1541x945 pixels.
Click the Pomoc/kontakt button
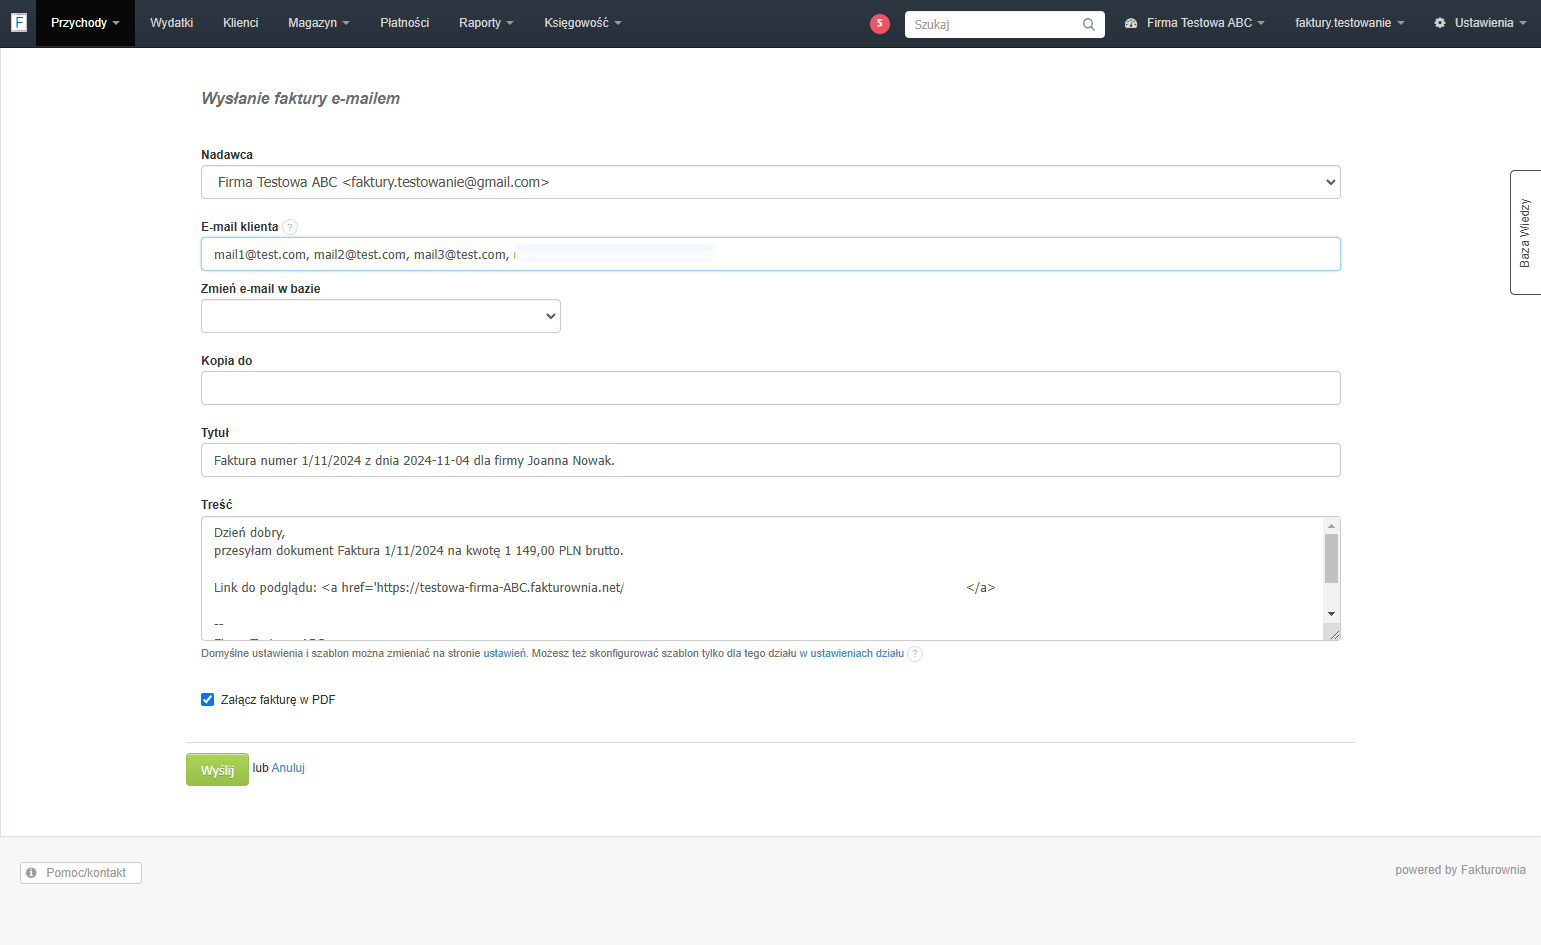(81, 873)
